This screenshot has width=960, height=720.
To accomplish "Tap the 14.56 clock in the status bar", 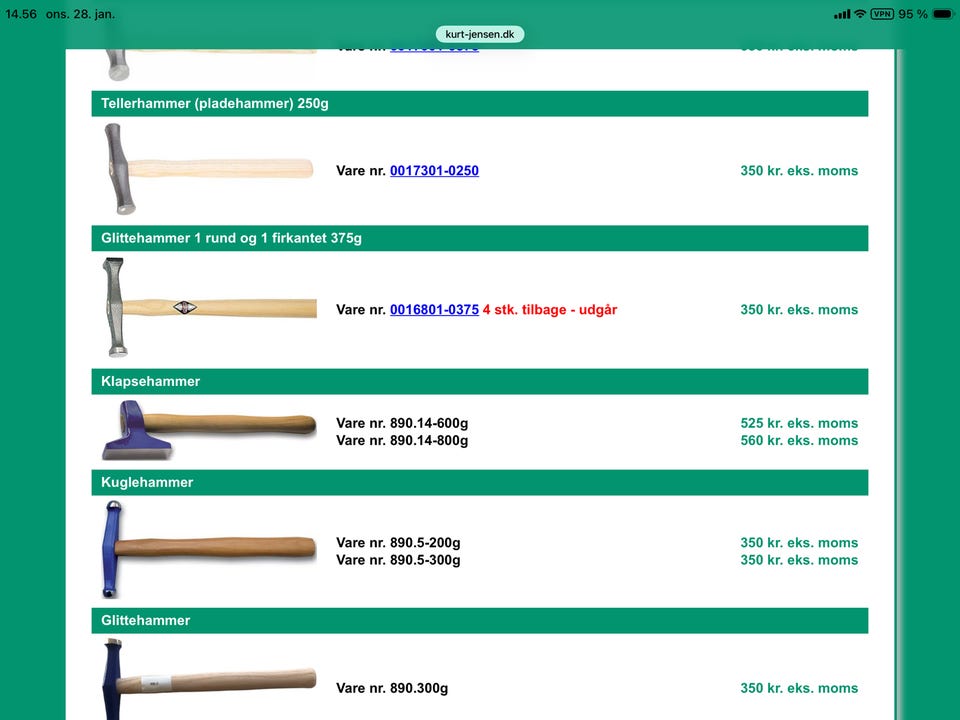I will (x=21, y=14).
